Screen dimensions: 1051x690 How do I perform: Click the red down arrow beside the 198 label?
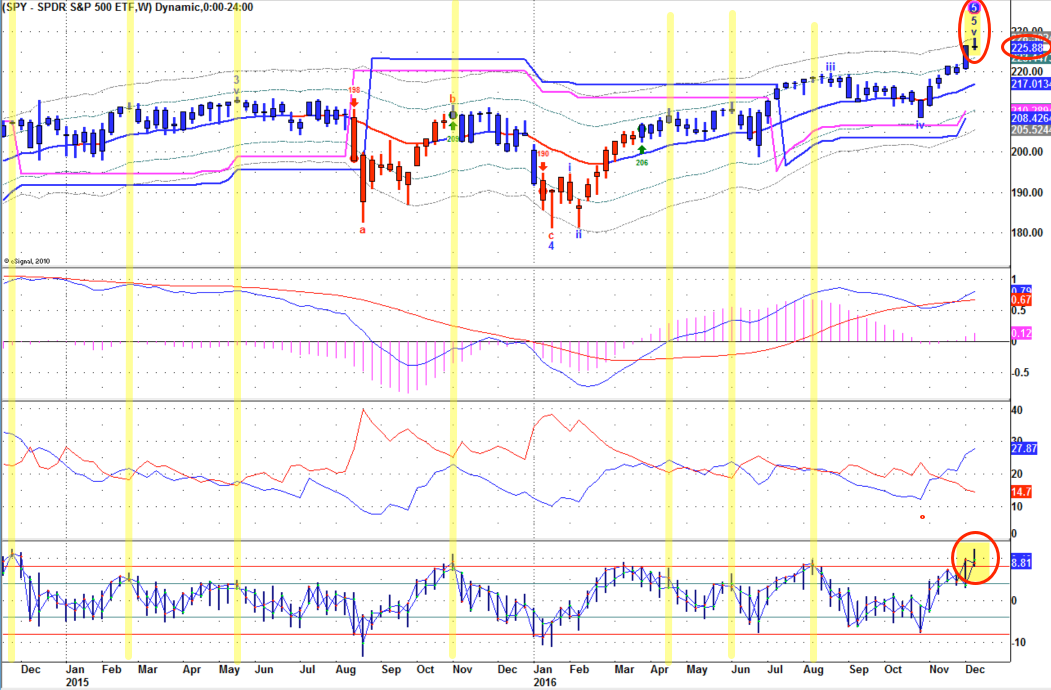point(354,103)
